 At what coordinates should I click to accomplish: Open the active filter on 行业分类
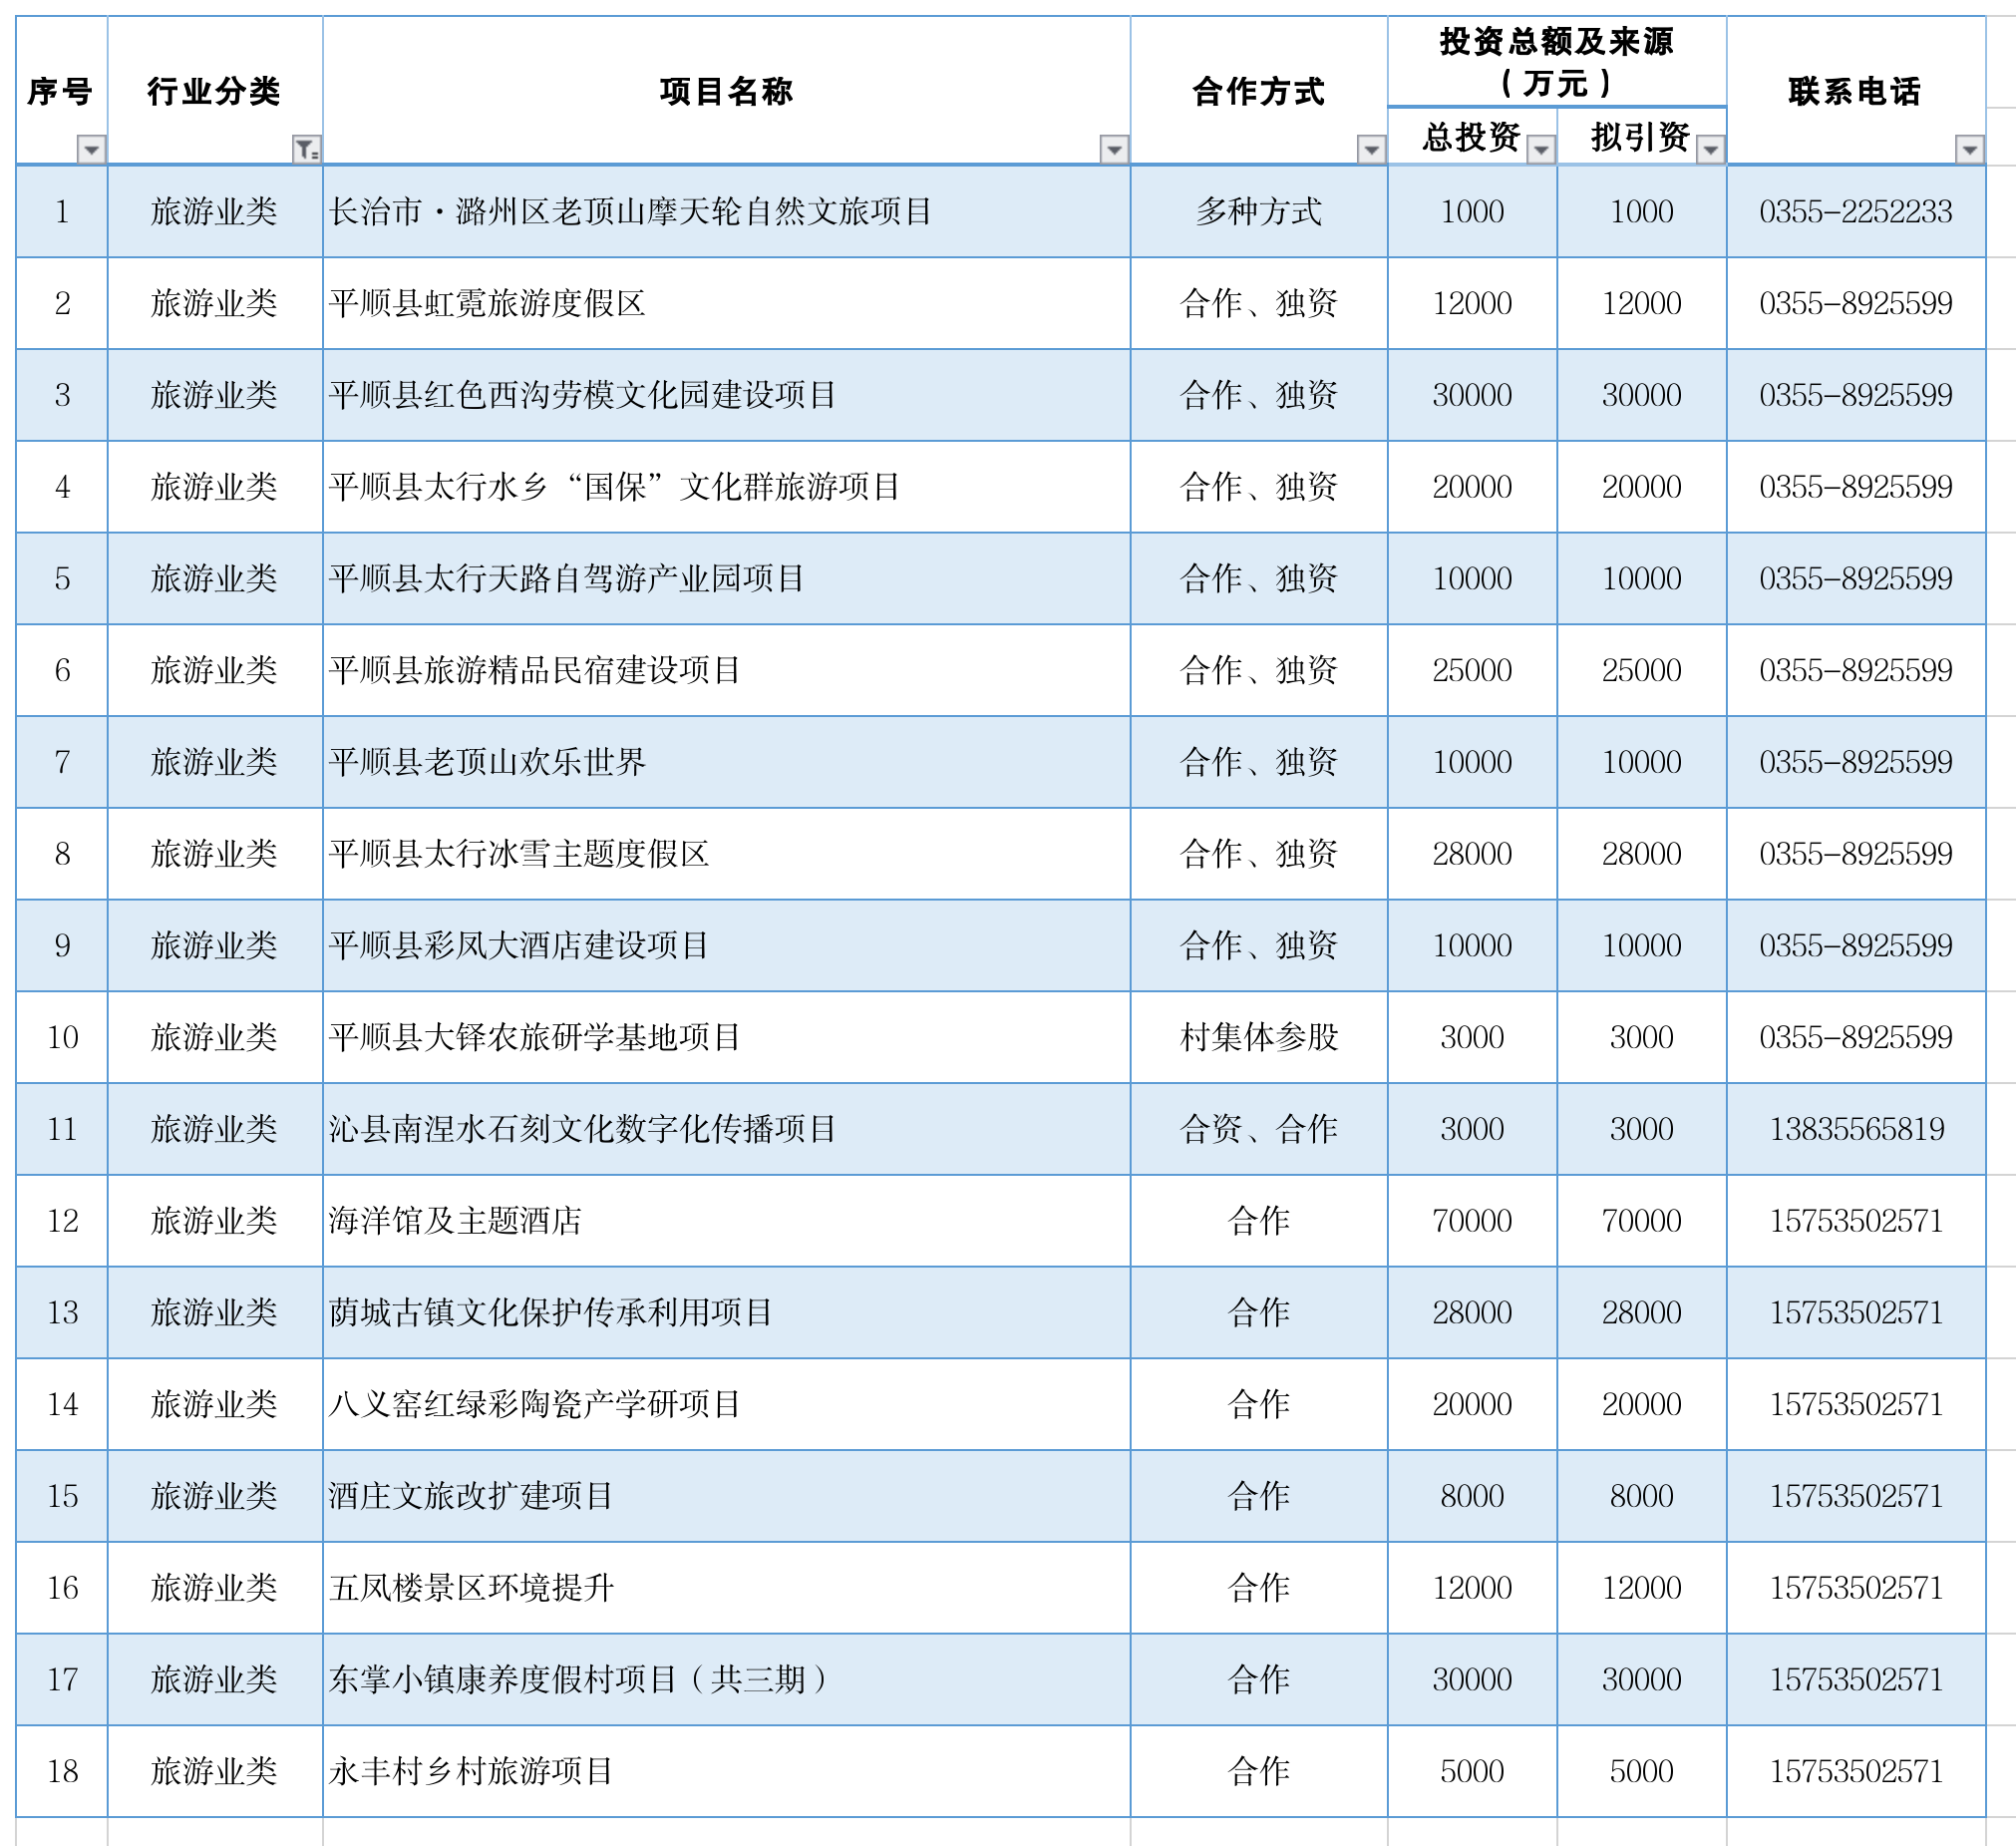coord(306,150)
